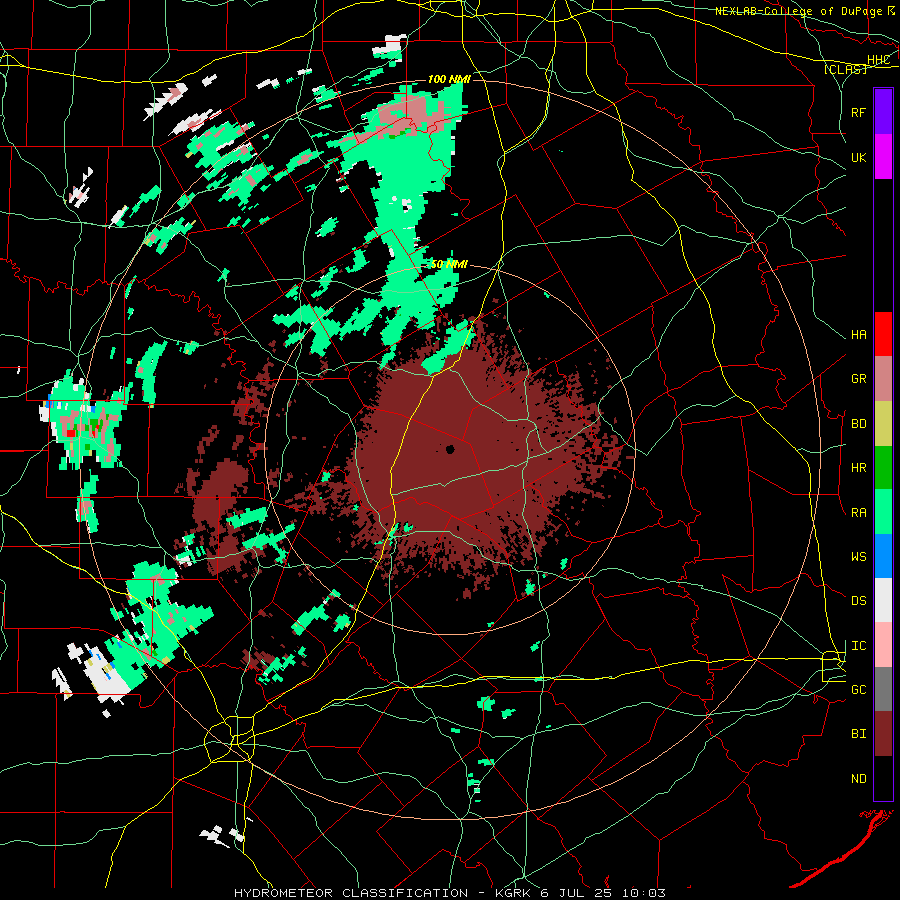This screenshot has width=900, height=900.
Task: Click the HA legend label
Action: (x=858, y=334)
